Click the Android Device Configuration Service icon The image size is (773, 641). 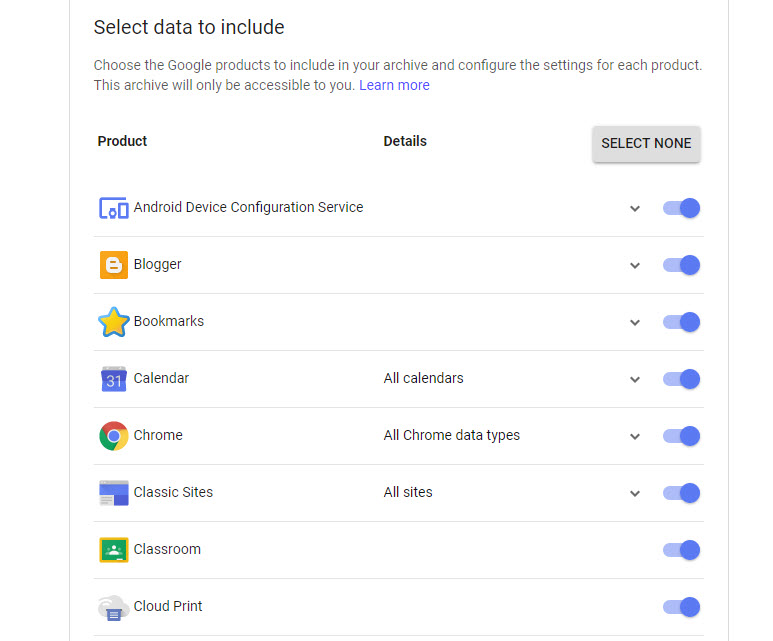point(114,208)
